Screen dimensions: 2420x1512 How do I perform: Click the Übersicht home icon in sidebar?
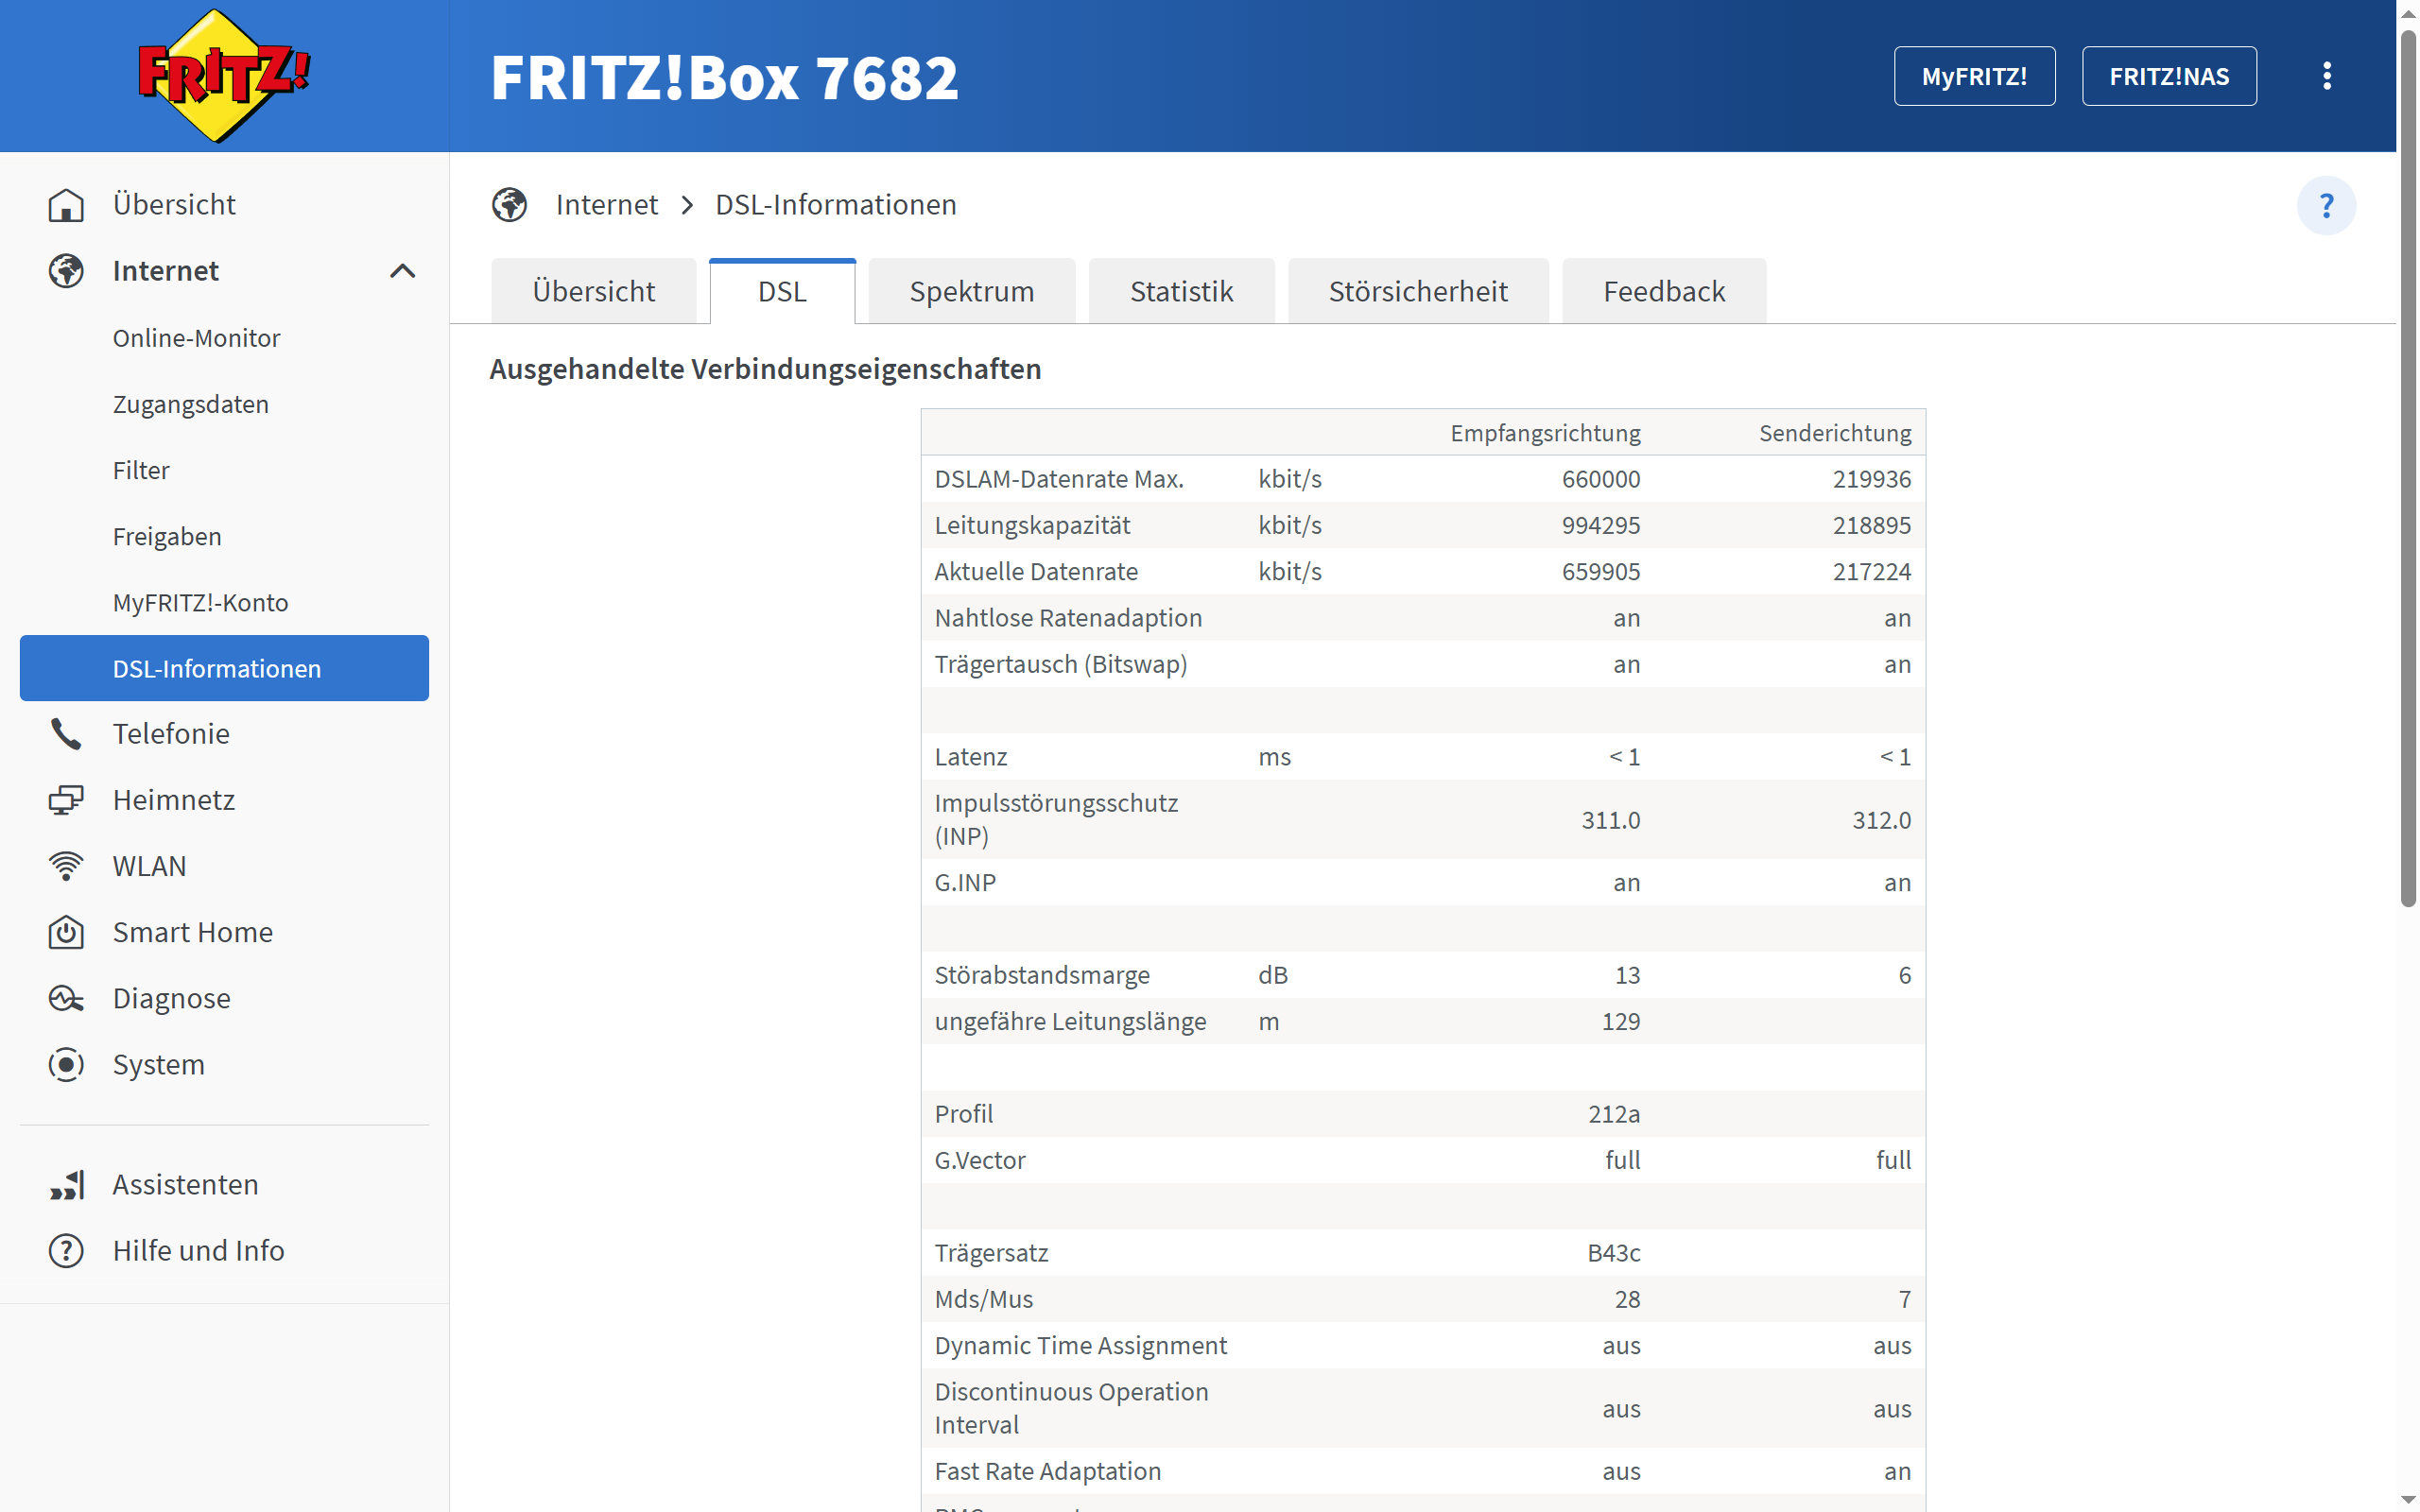coord(66,205)
